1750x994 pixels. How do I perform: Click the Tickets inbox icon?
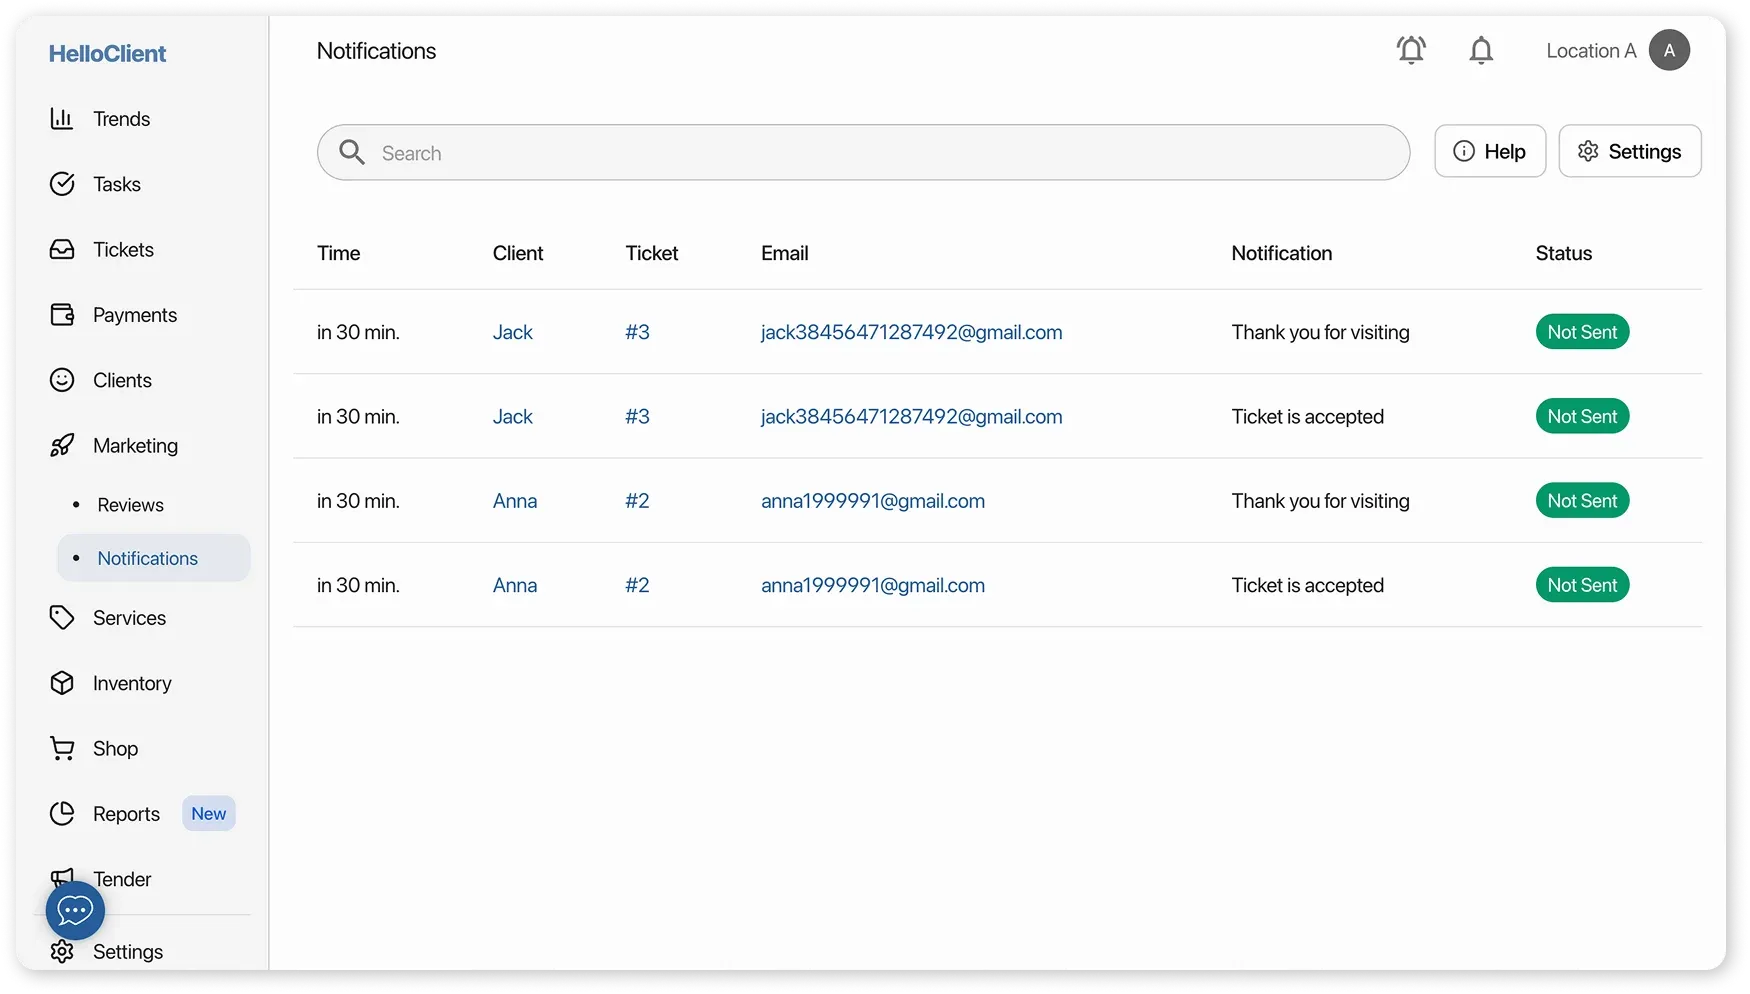[x=62, y=250]
